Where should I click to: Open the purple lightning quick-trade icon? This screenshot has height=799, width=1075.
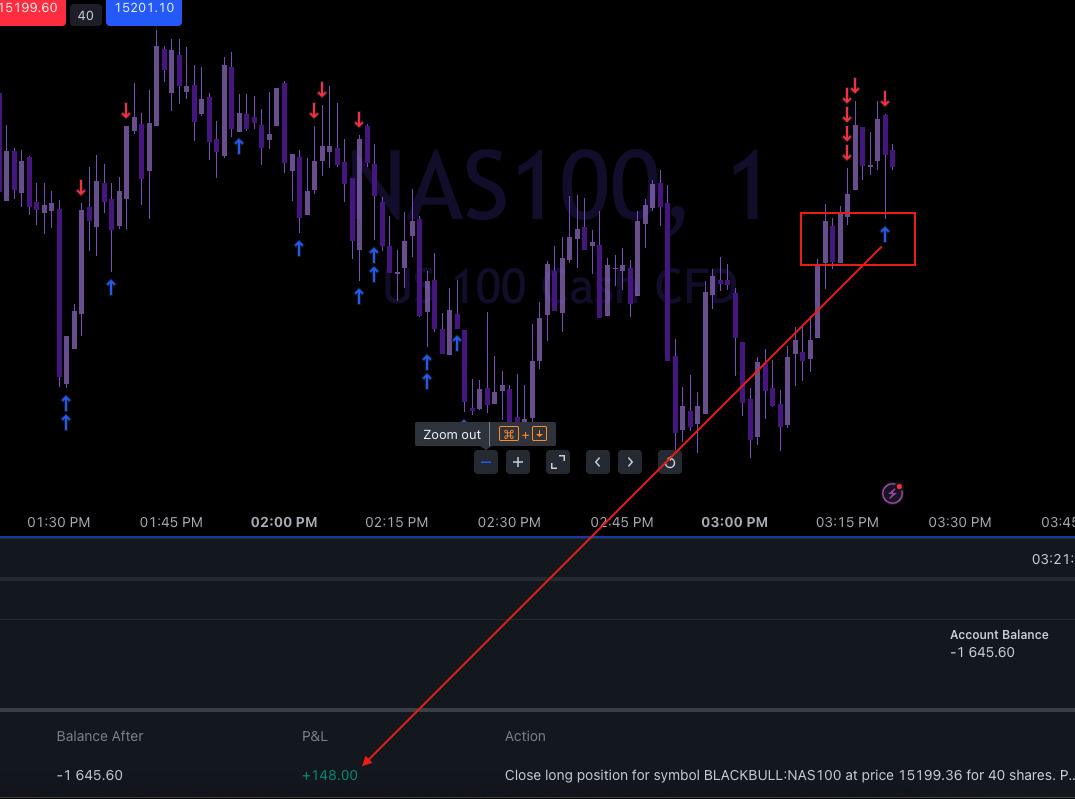coord(890,492)
